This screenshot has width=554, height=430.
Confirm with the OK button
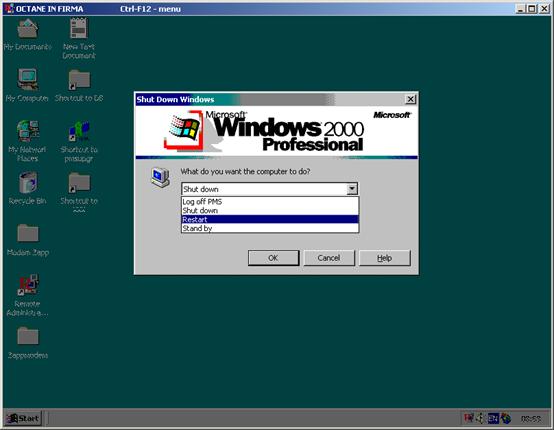[x=273, y=258]
